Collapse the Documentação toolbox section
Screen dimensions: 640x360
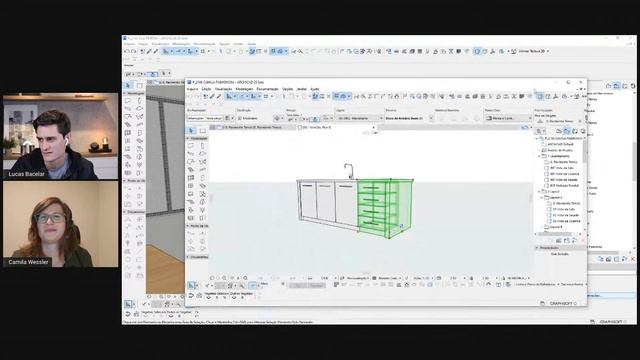[x=188, y=257]
